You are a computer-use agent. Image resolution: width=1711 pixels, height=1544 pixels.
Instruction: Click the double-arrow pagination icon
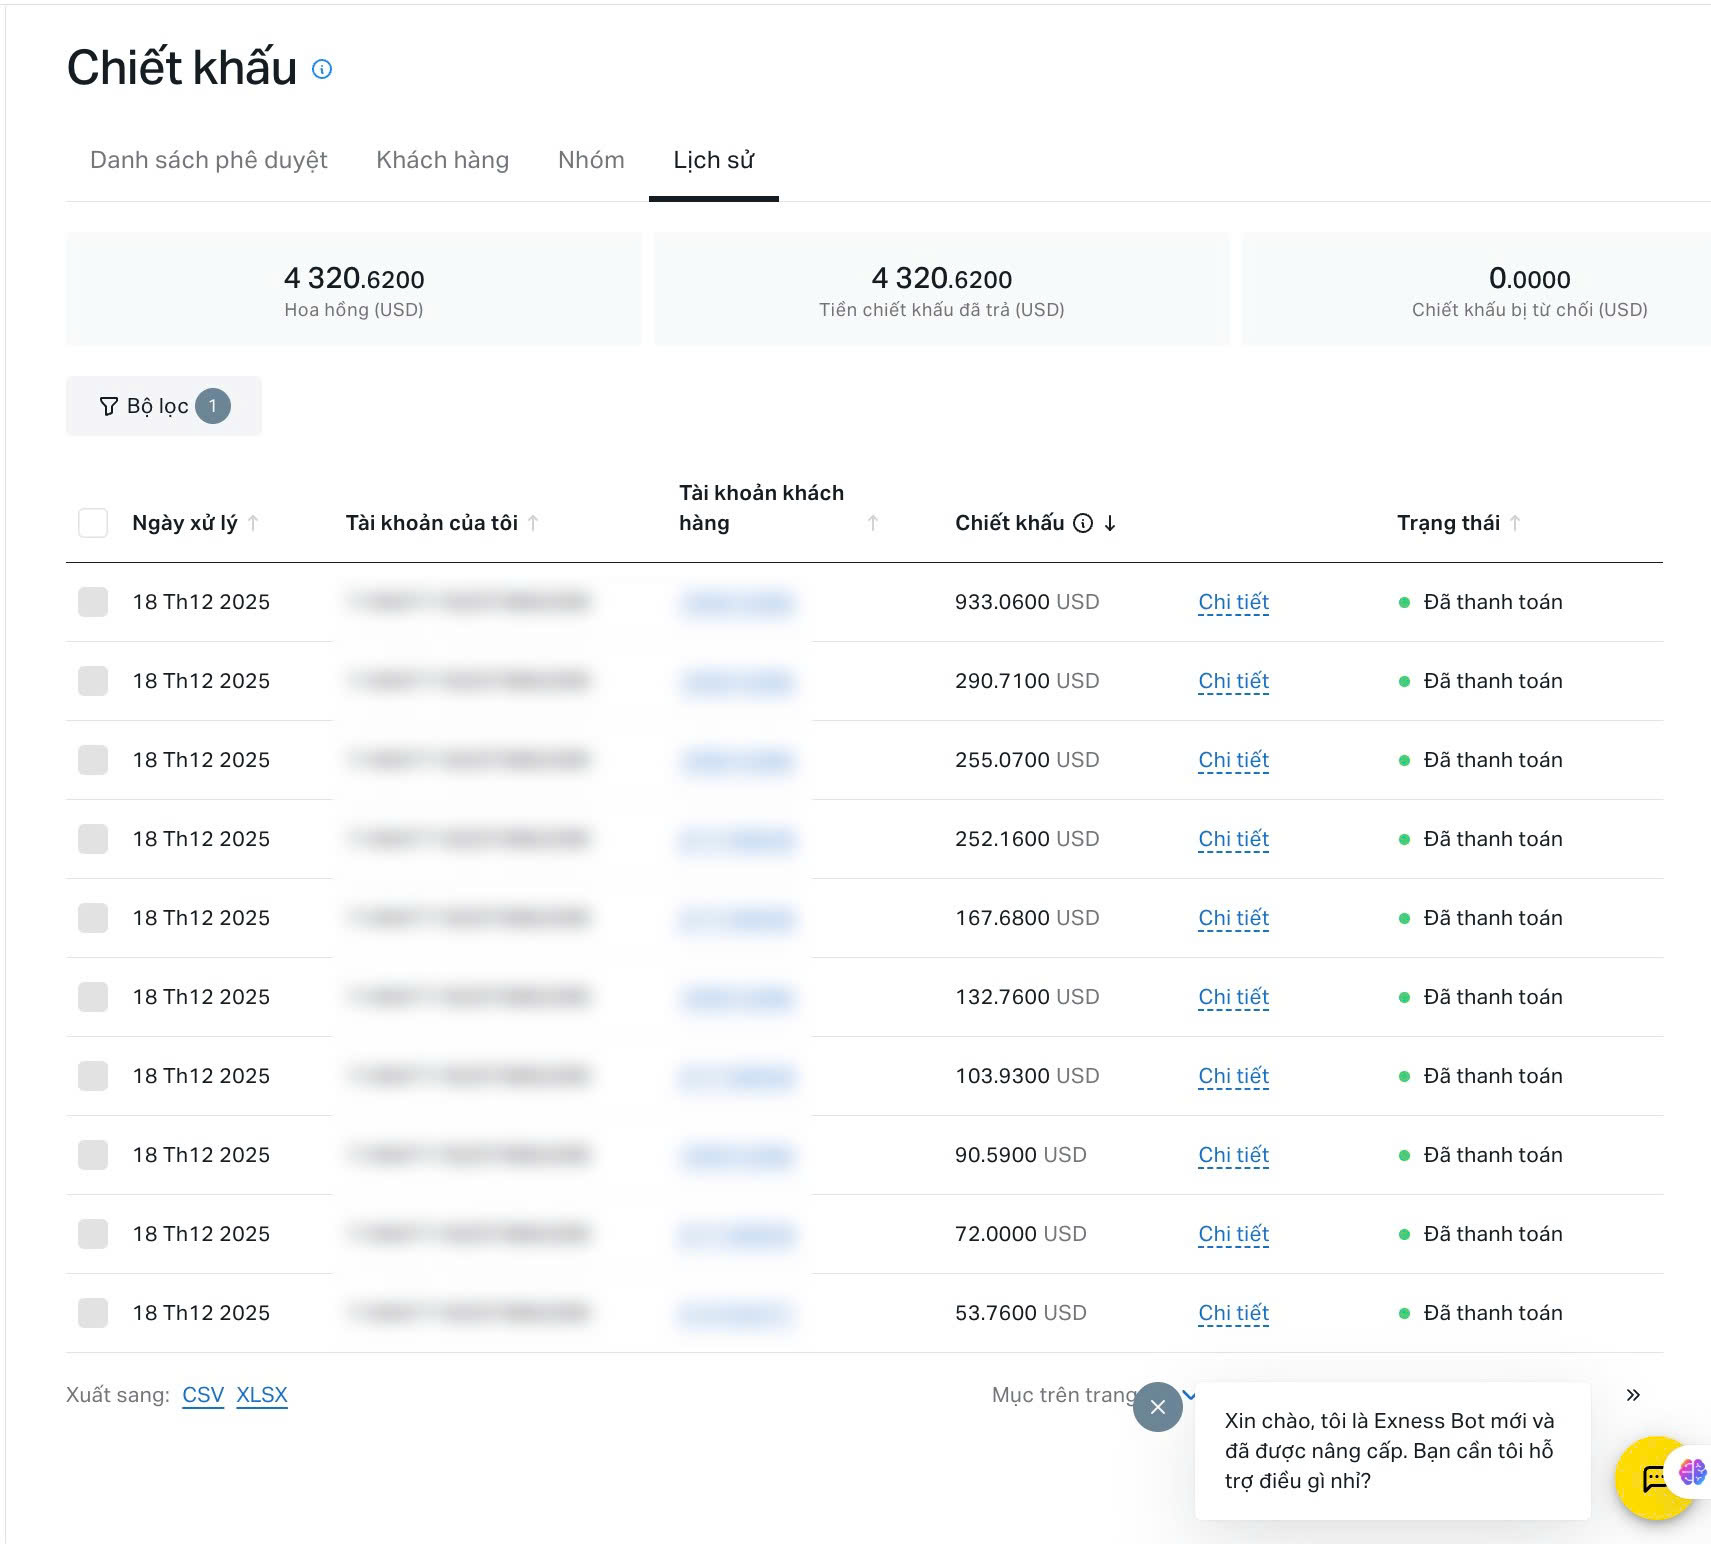pos(1633,1394)
